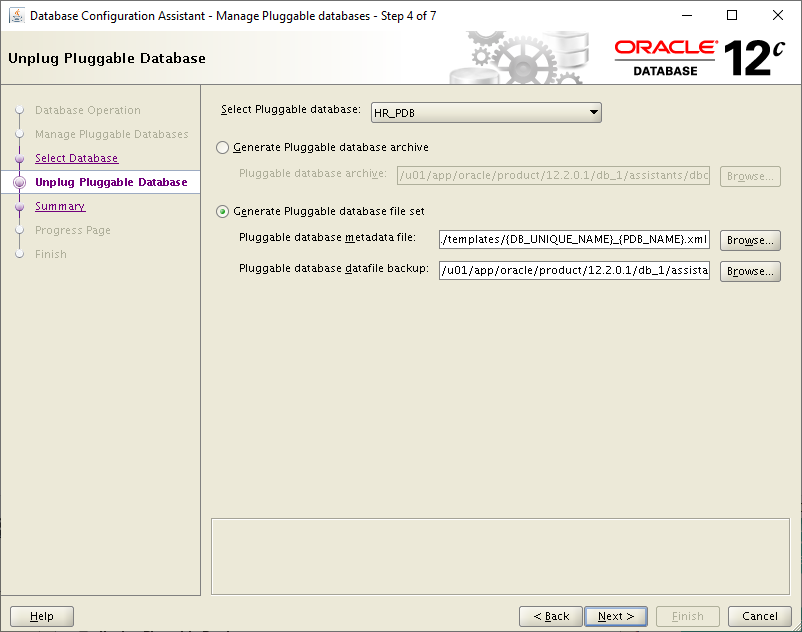Click the Unplug Pluggable Database step
Image resolution: width=802 pixels, height=632 pixels.
(111, 182)
